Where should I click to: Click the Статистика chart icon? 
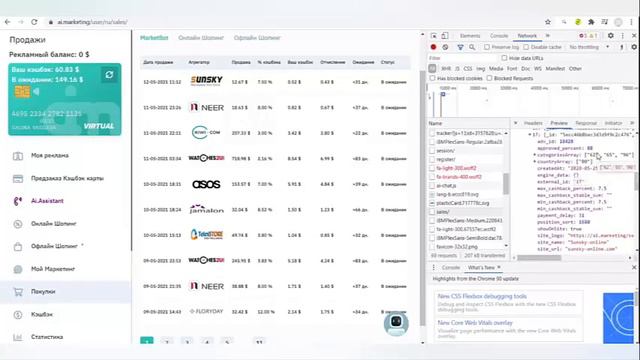tap(18, 337)
